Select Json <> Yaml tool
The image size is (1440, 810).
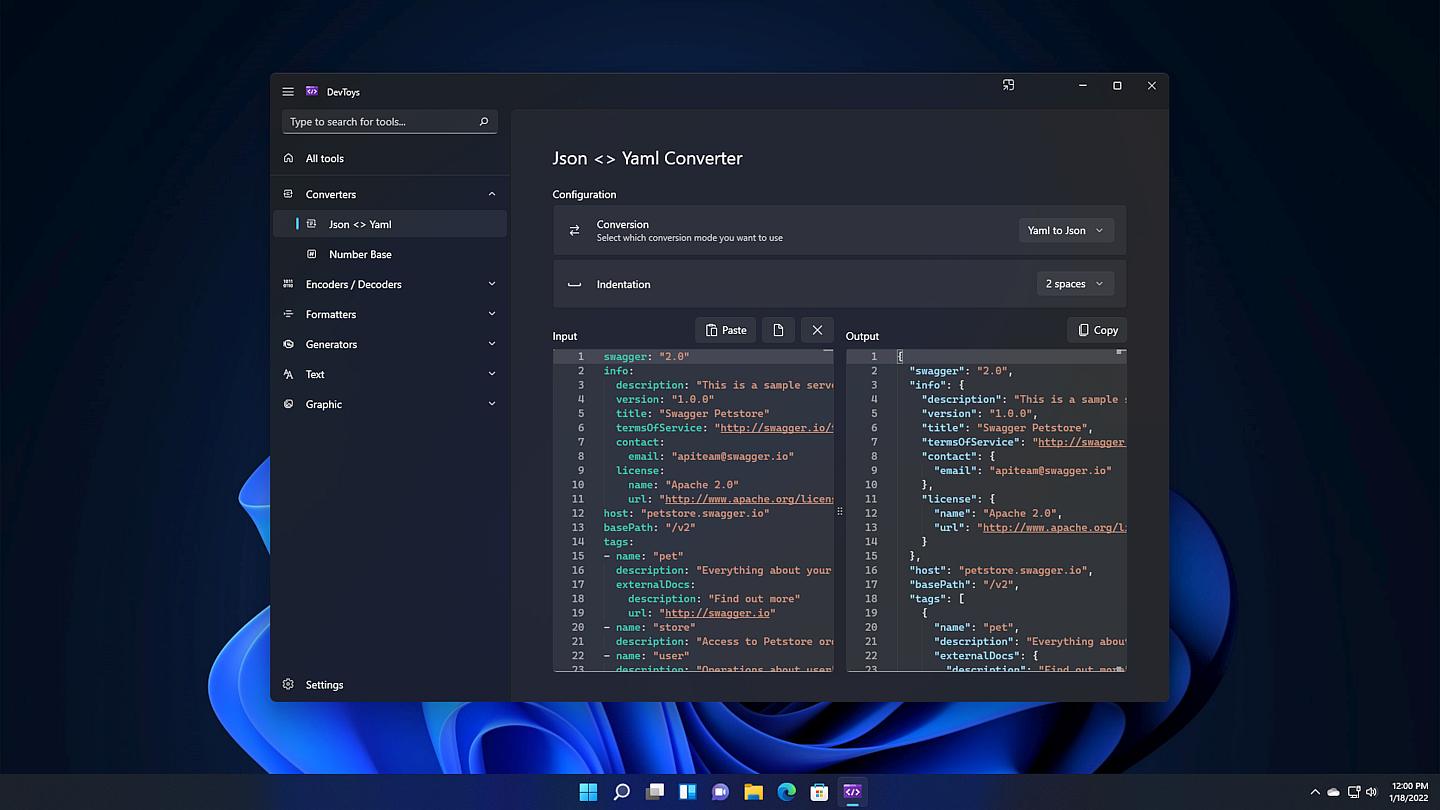pyautogui.click(x=389, y=224)
